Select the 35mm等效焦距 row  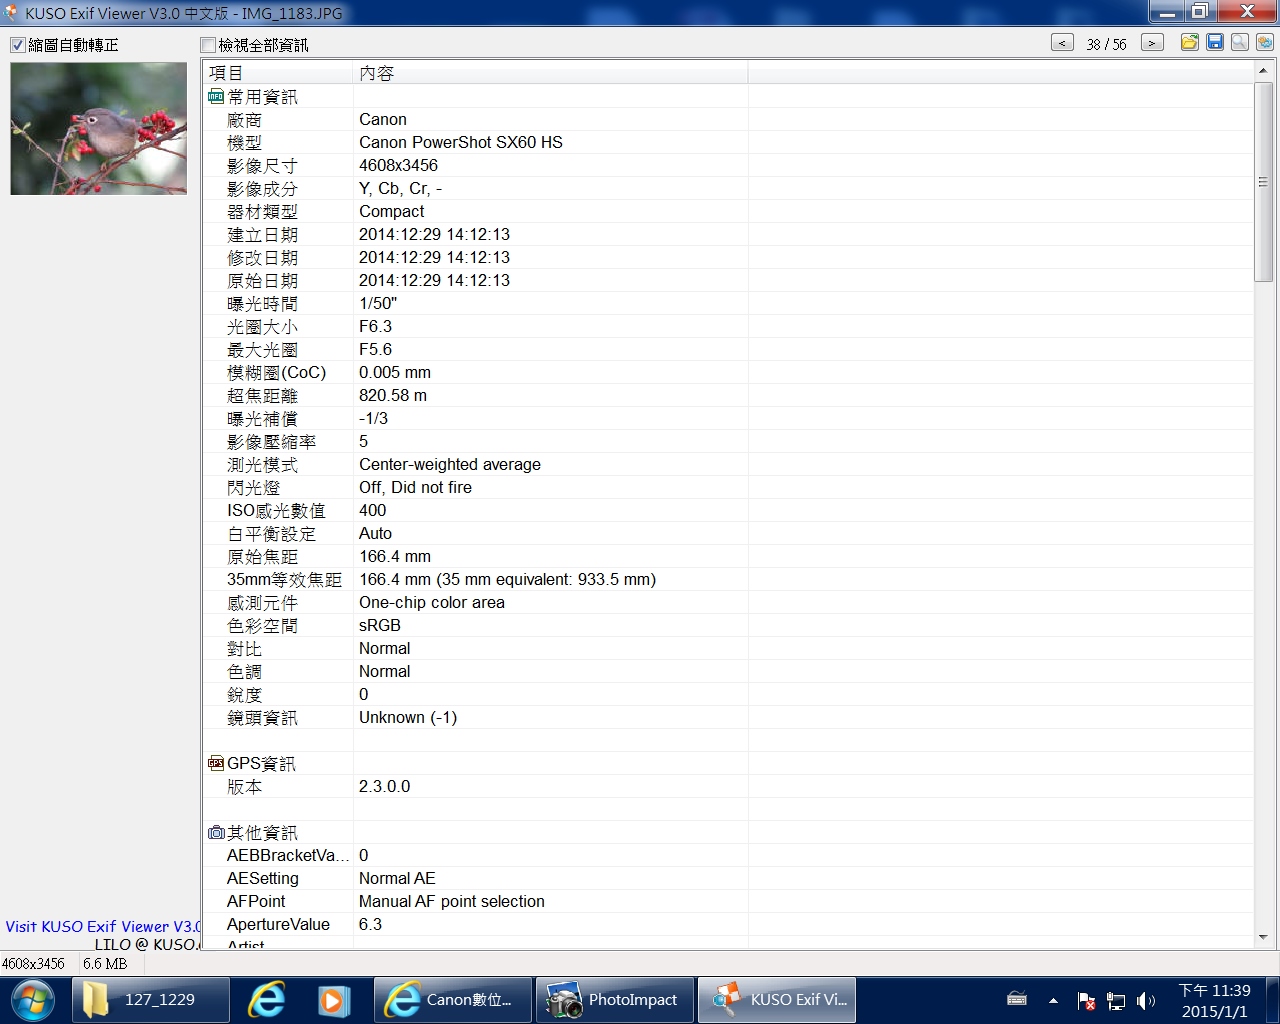click(x=727, y=579)
